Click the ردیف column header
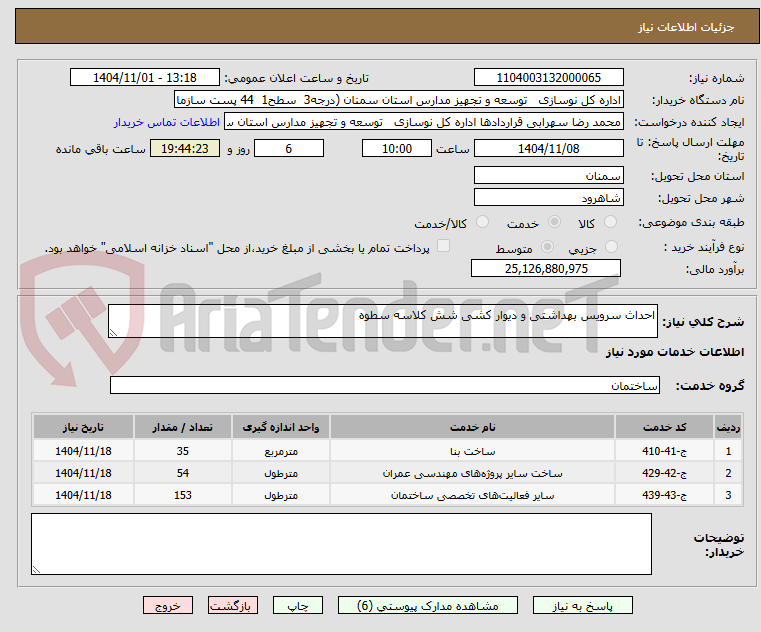Image resolution: width=761 pixels, height=632 pixels. (x=728, y=427)
